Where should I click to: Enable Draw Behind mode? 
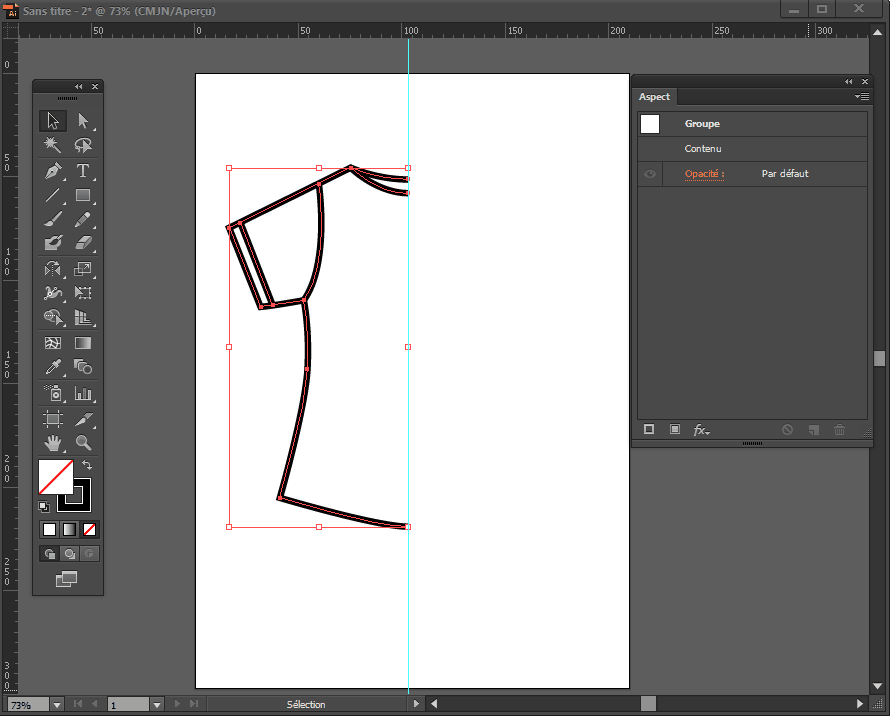[69, 554]
